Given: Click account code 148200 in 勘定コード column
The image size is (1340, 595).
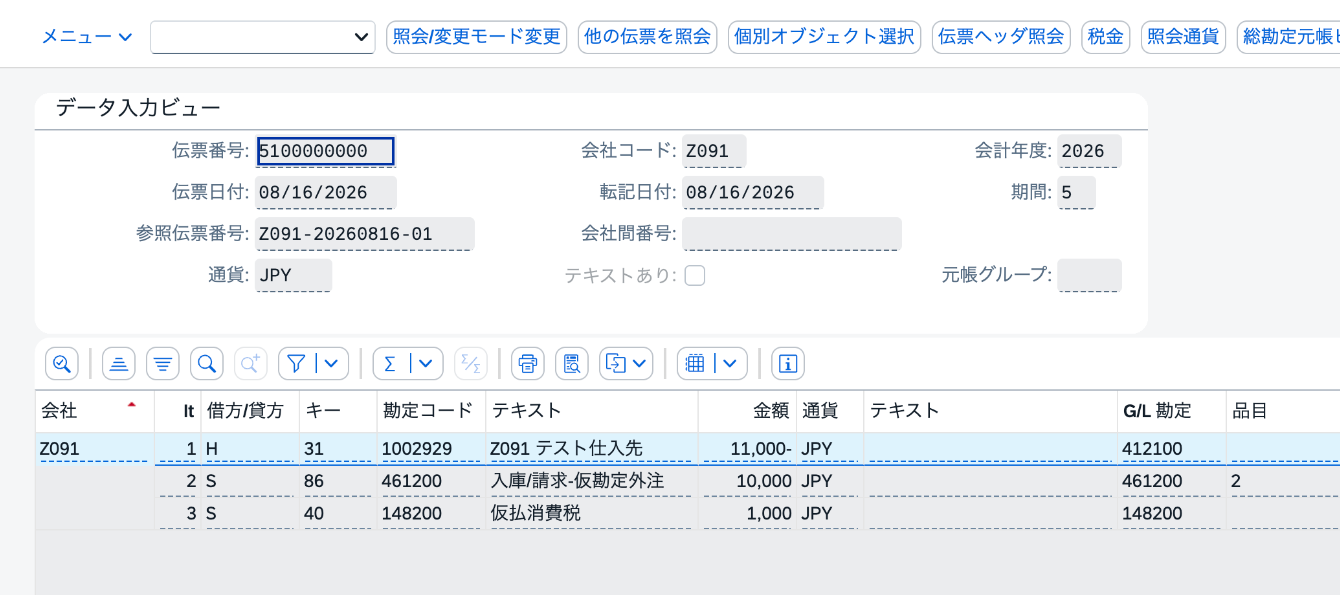Looking at the screenshot, I should 430,513.
